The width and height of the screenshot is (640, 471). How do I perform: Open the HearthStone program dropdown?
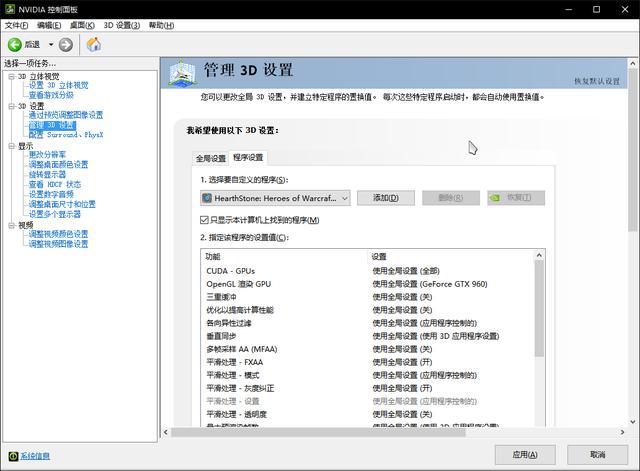click(275, 198)
